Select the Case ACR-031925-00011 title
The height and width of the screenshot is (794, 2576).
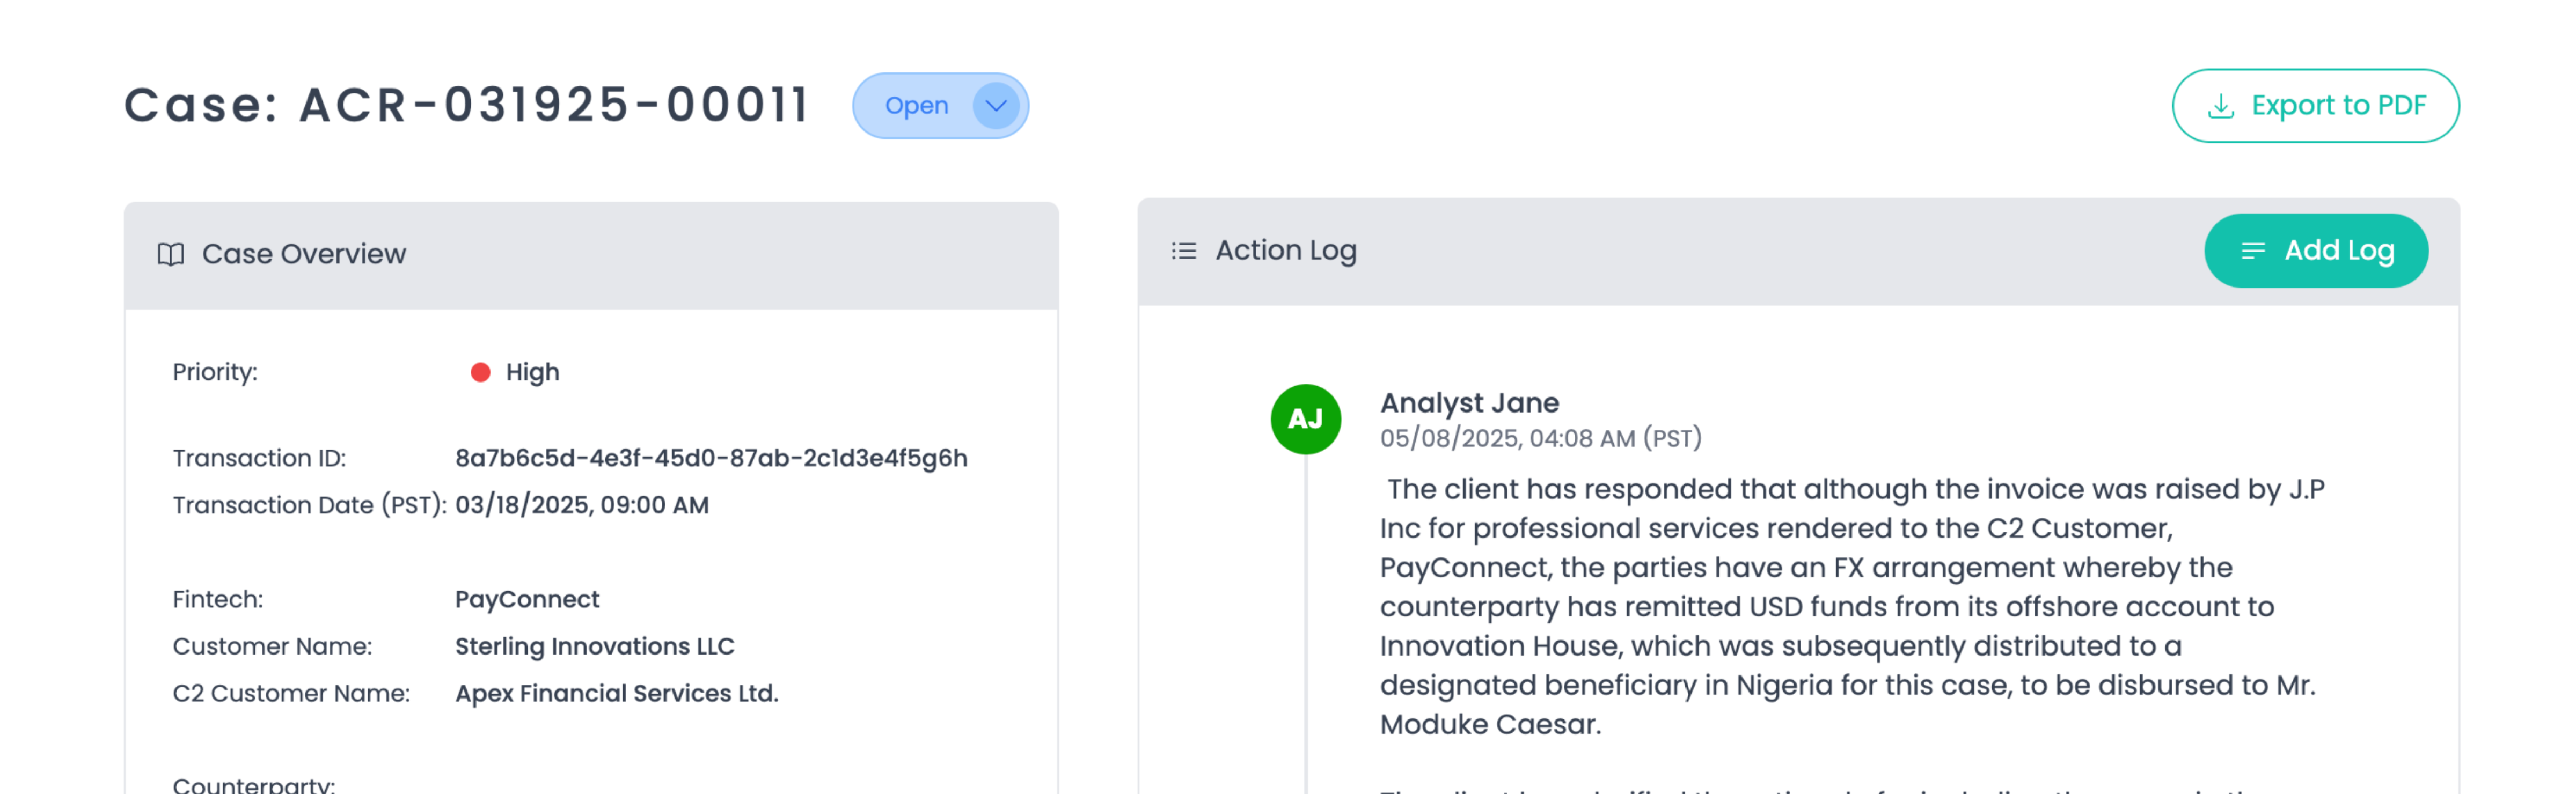coord(466,106)
